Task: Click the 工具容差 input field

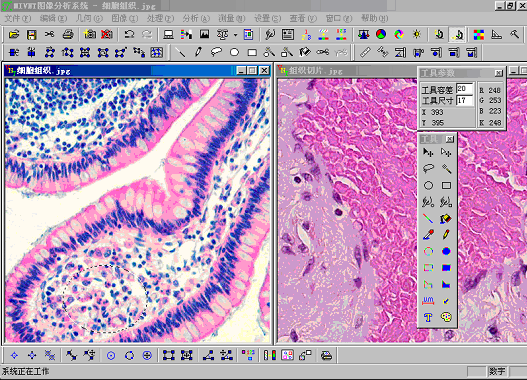Action: (465, 89)
